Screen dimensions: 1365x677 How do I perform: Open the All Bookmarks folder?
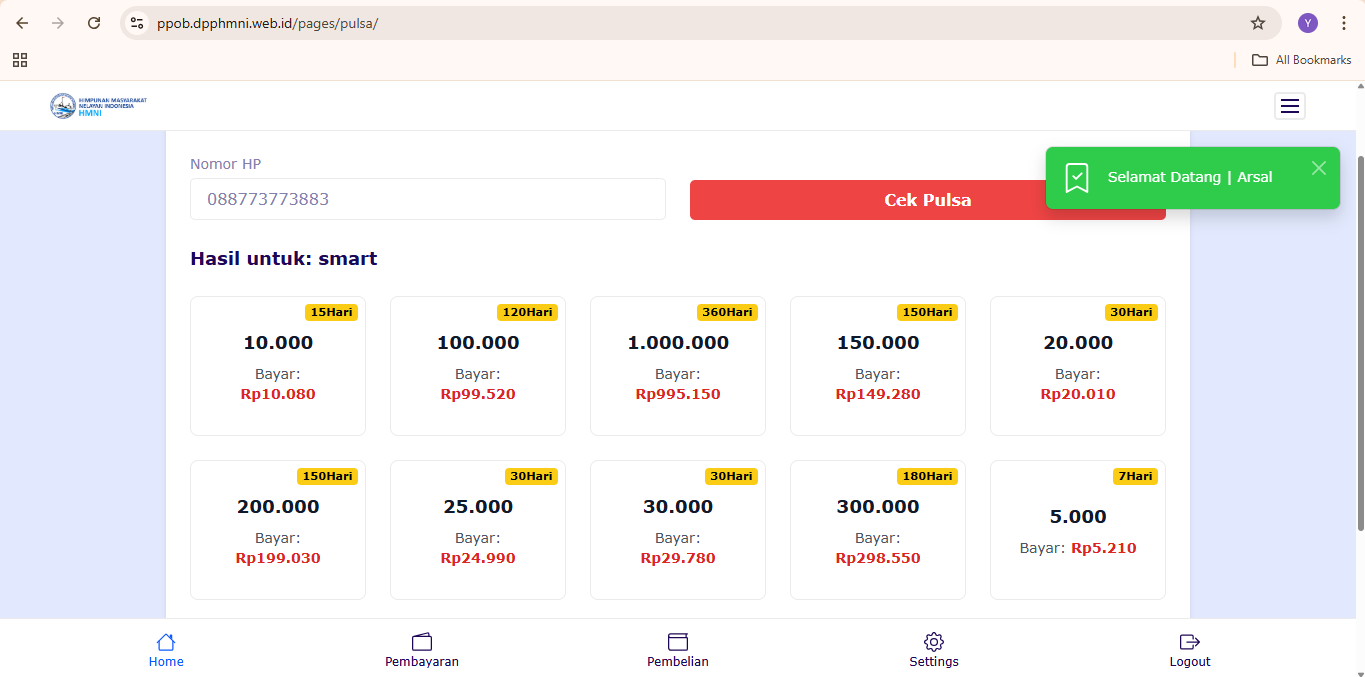point(1302,60)
